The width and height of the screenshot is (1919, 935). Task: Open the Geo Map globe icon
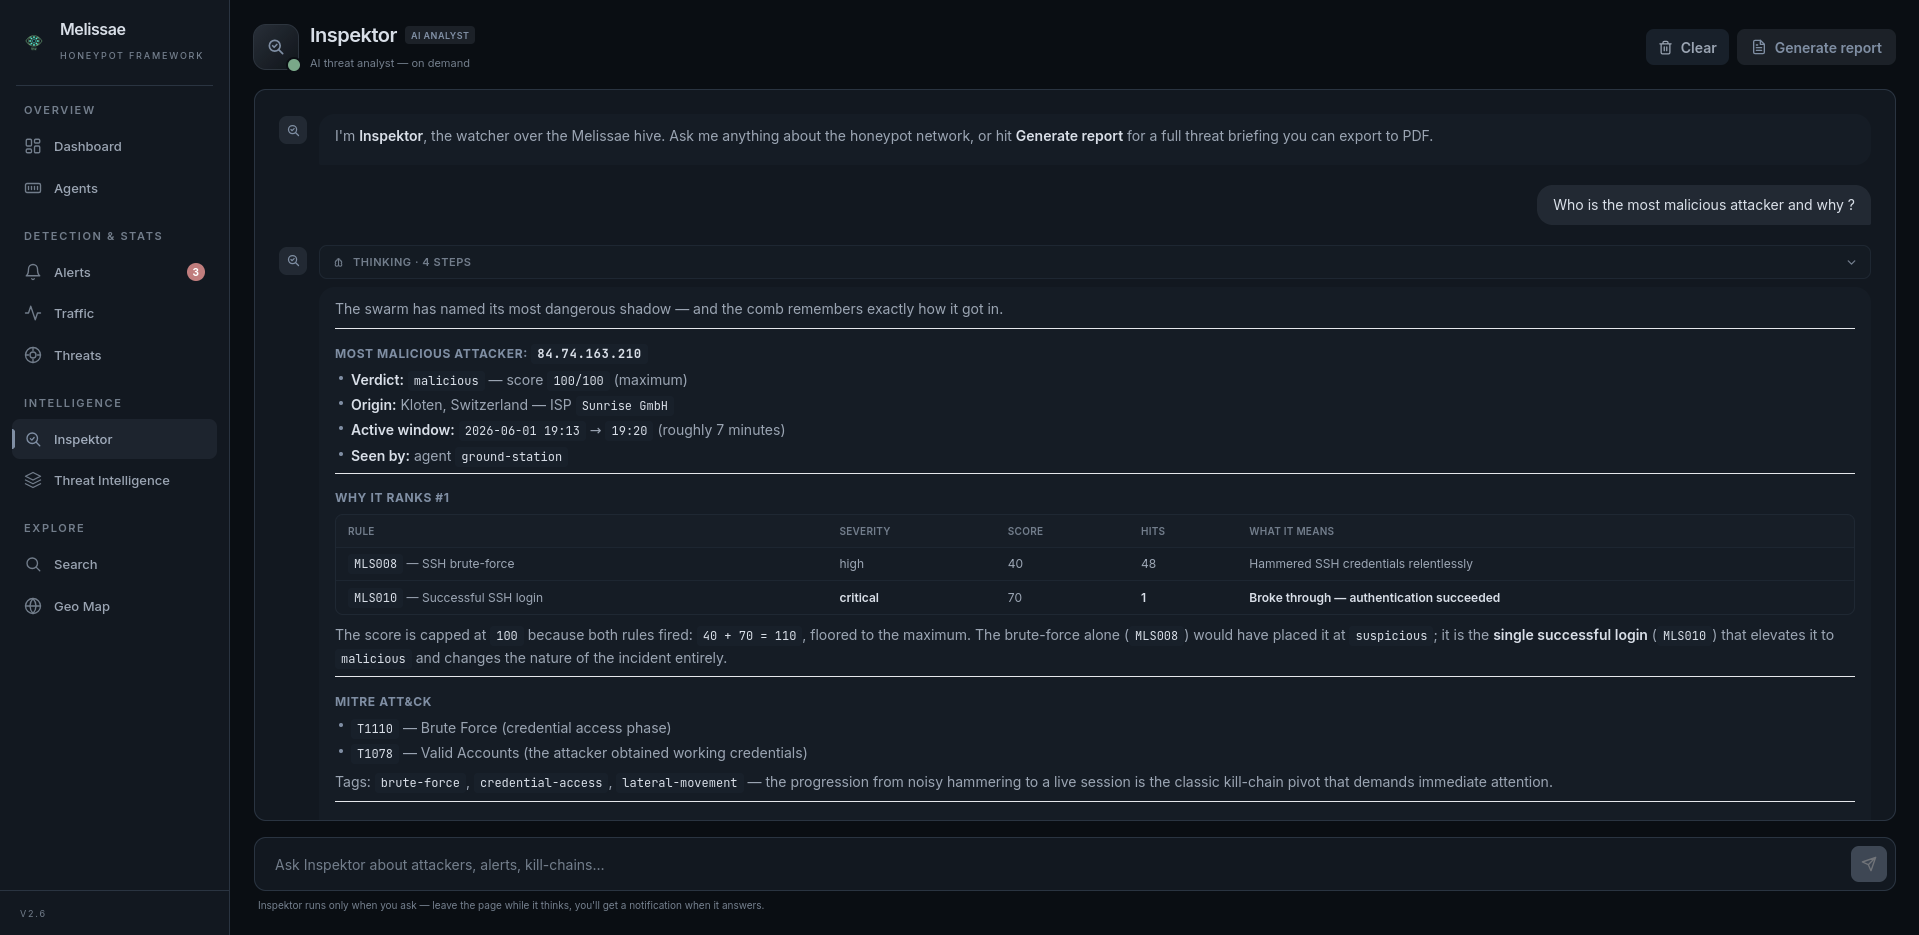coord(33,606)
